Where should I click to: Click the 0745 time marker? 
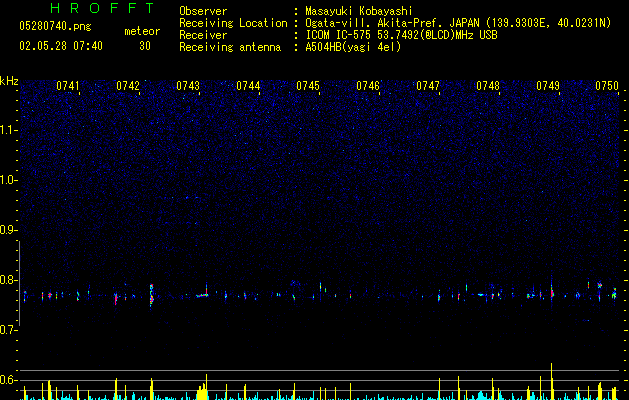tap(308, 86)
